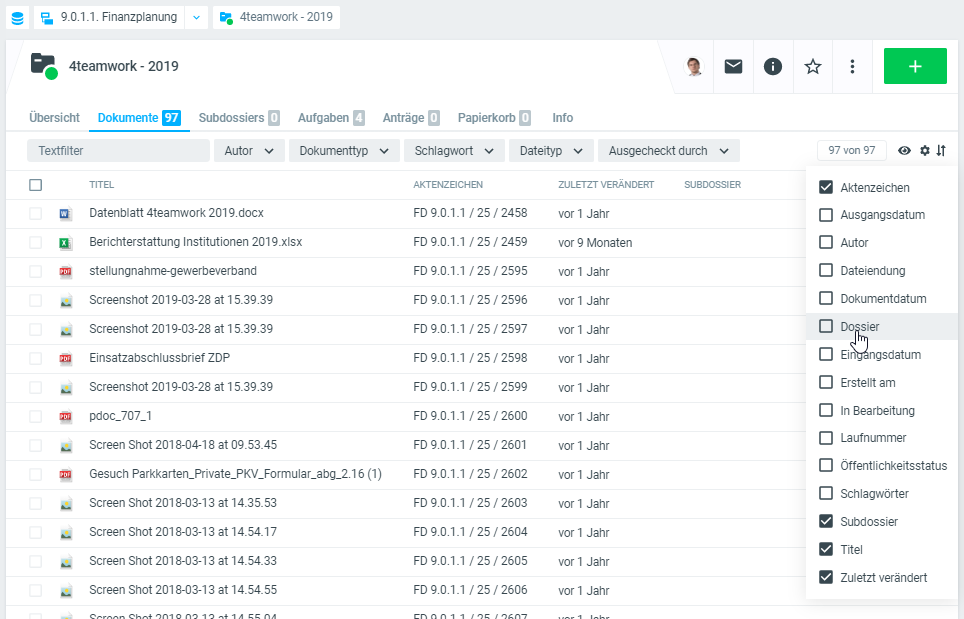Viewport: 964px width, 619px height.
Task: Open the Dokumenttyp filter dropdown
Action: point(343,151)
